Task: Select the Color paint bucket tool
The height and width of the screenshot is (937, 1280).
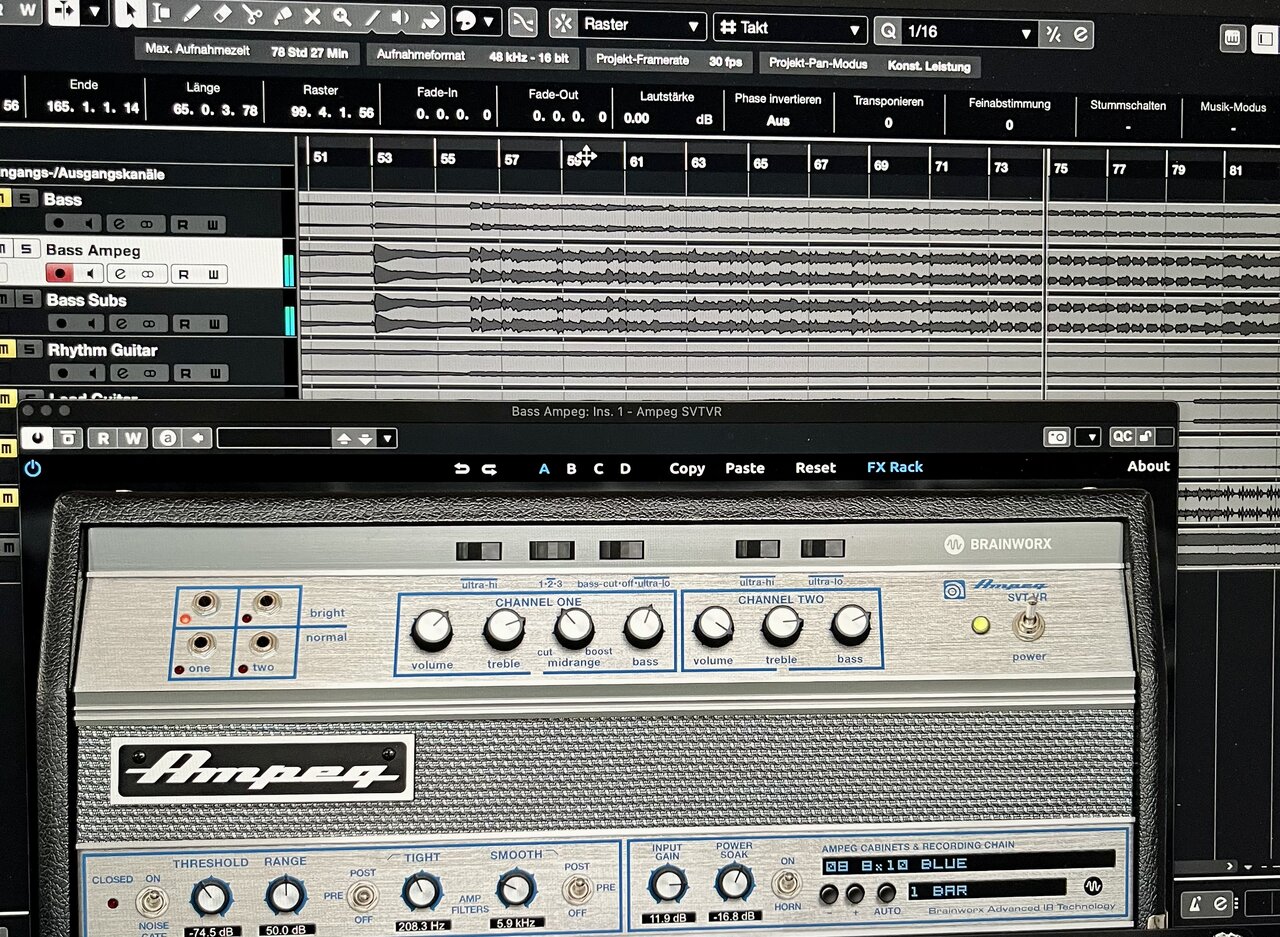Action: pos(430,19)
